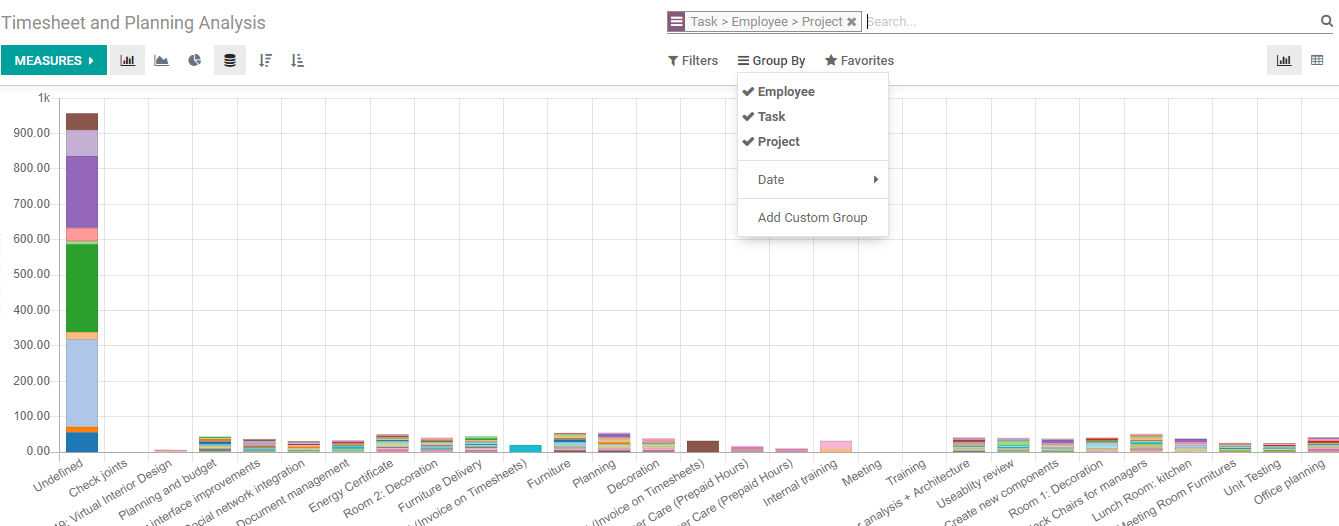
Task: Switch to graph view
Action: pos(1283,61)
